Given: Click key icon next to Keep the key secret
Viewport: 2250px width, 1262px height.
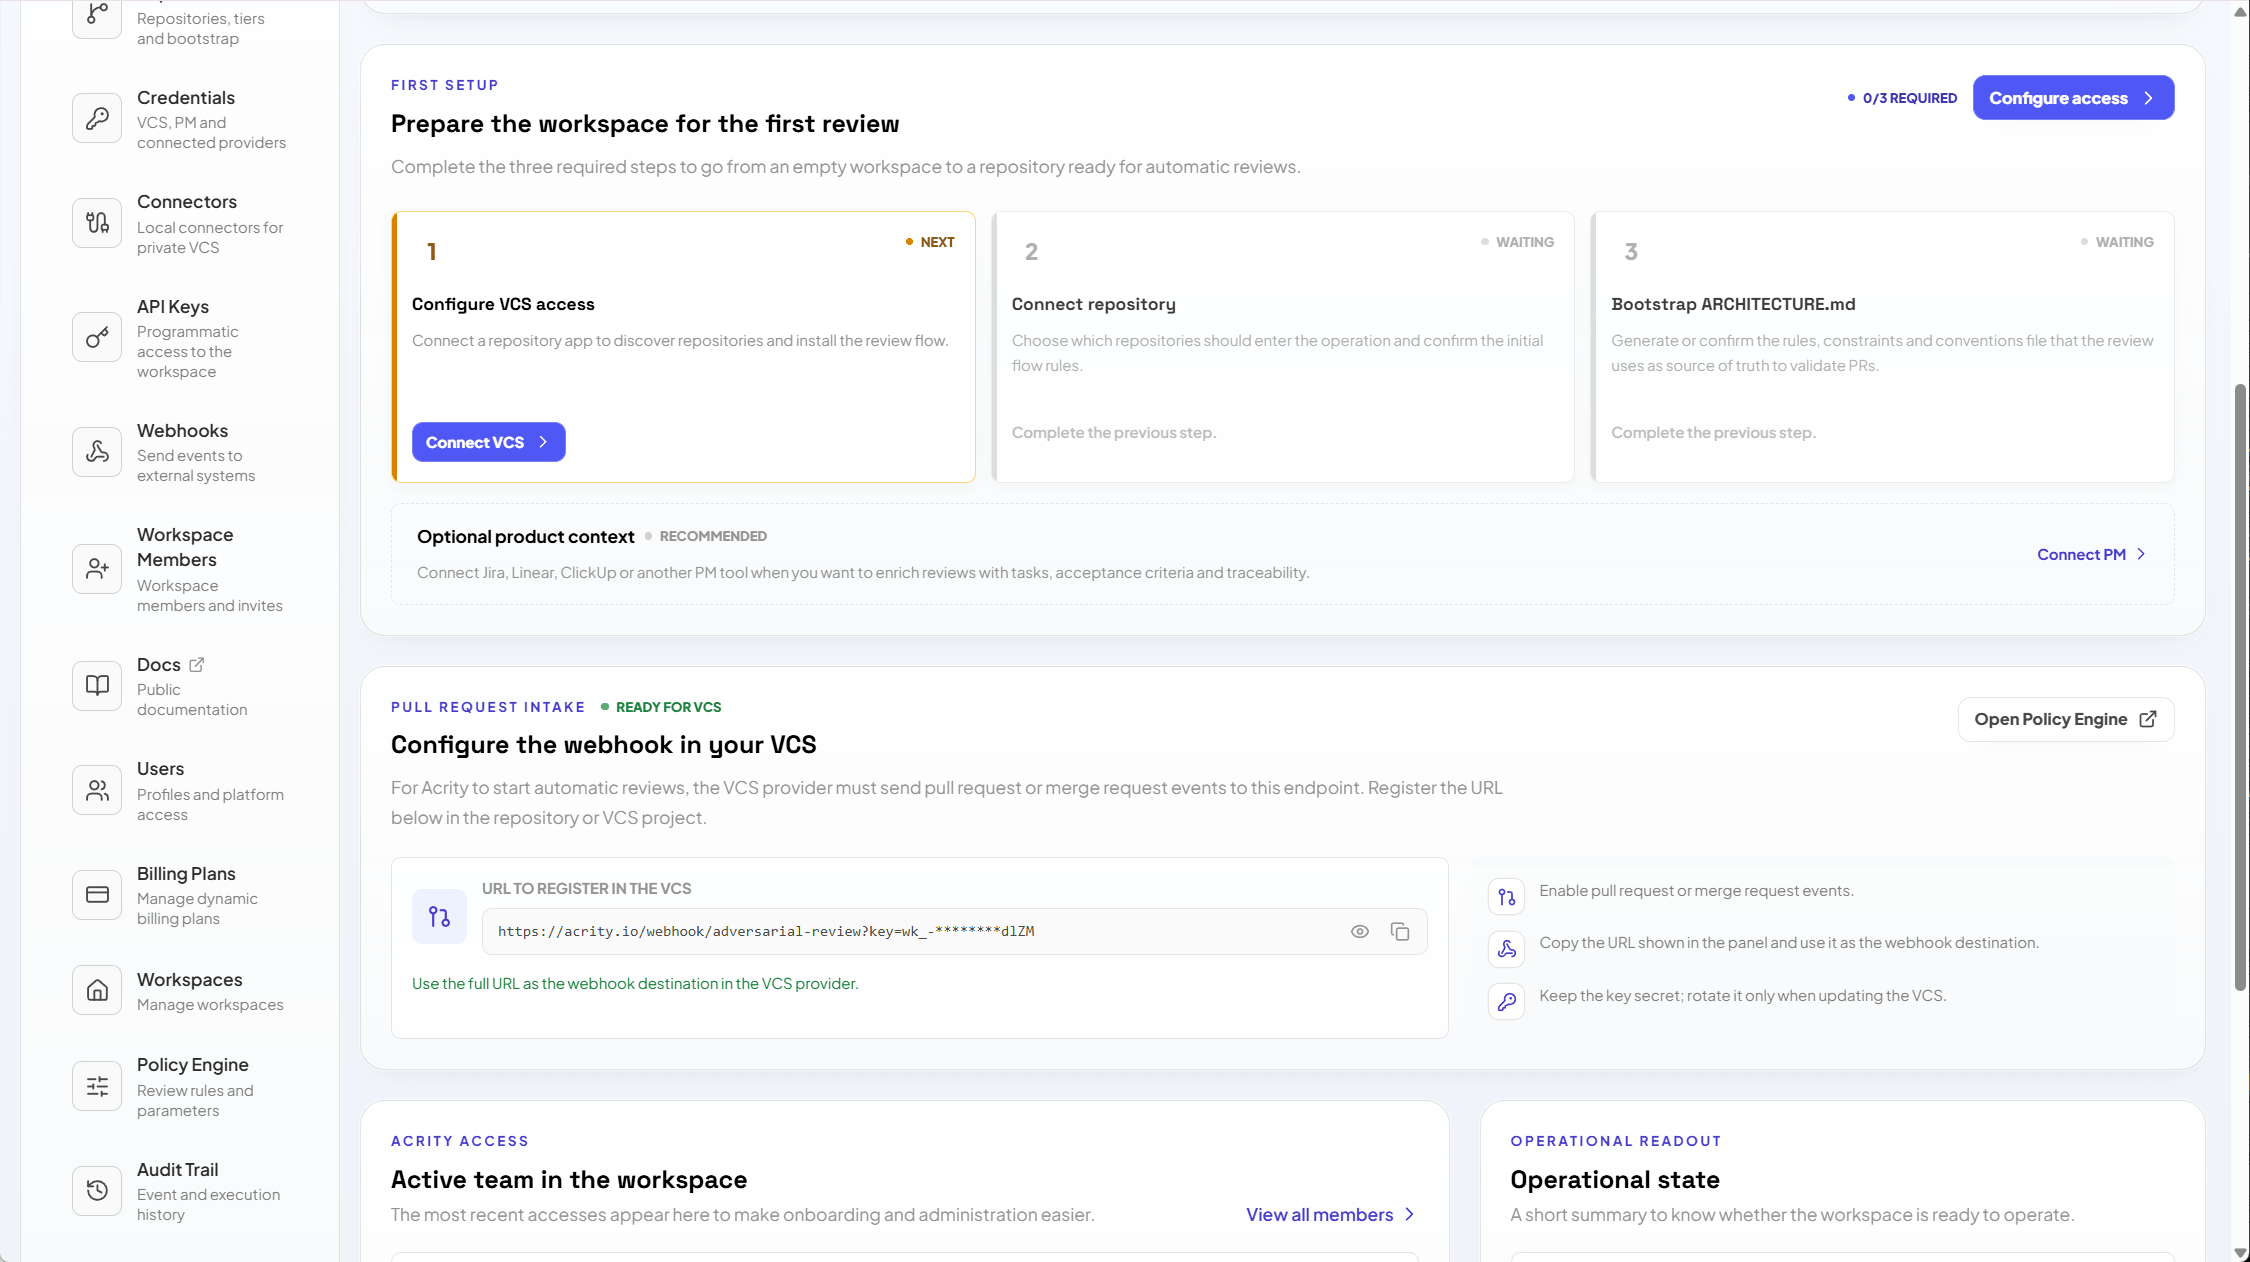Looking at the screenshot, I should pyautogui.click(x=1506, y=1001).
